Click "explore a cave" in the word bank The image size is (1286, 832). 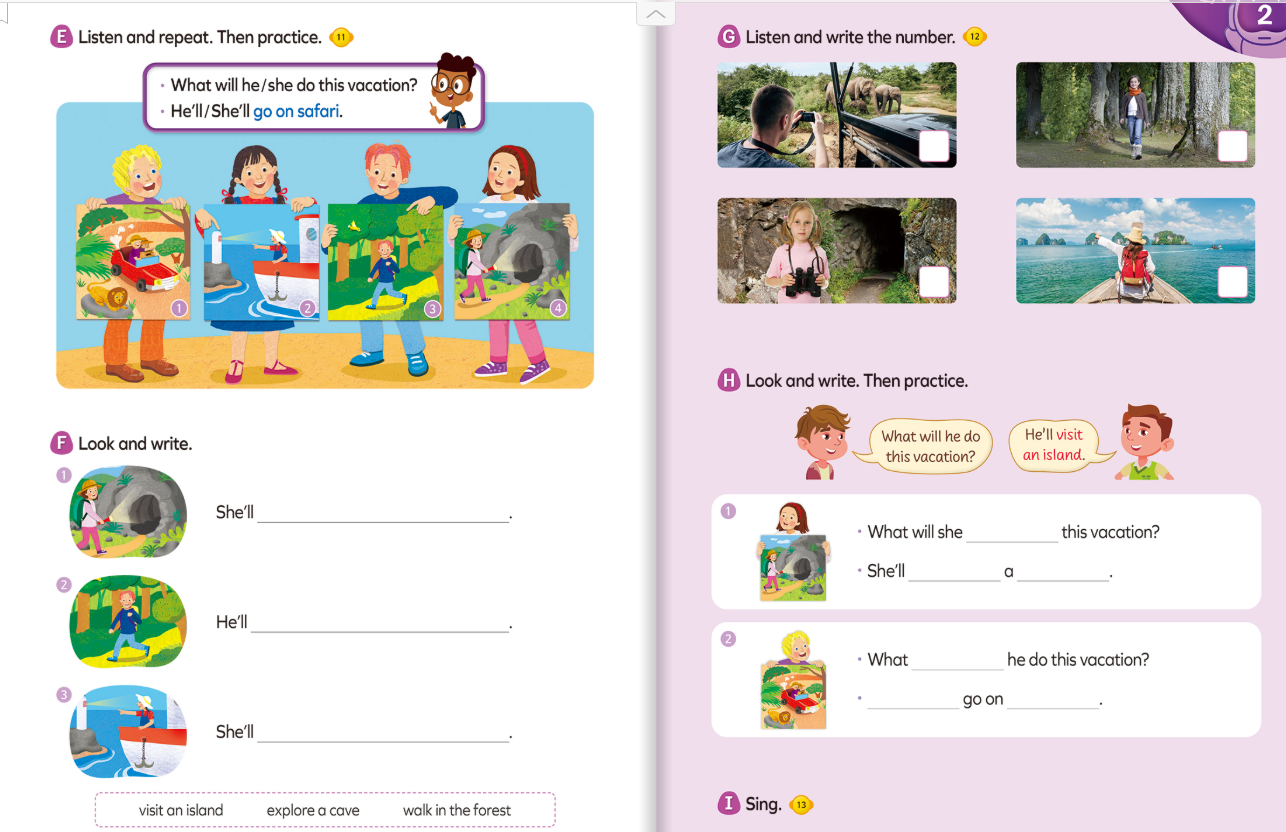point(313,810)
